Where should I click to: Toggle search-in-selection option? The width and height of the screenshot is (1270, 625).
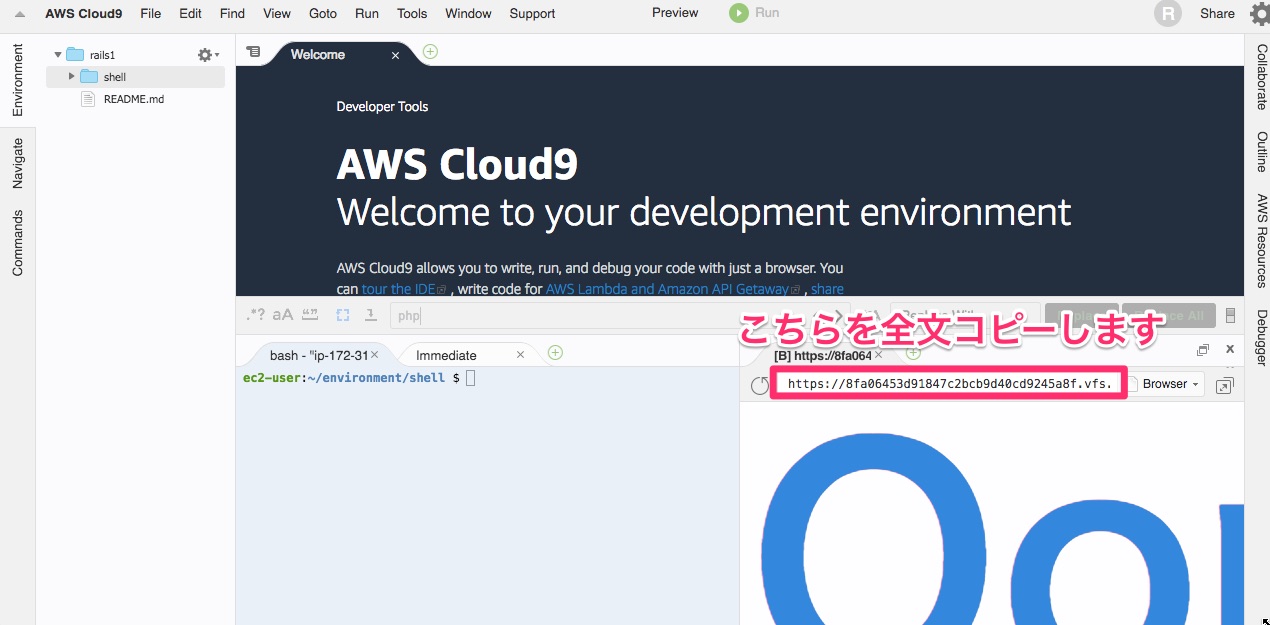tap(343, 315)
